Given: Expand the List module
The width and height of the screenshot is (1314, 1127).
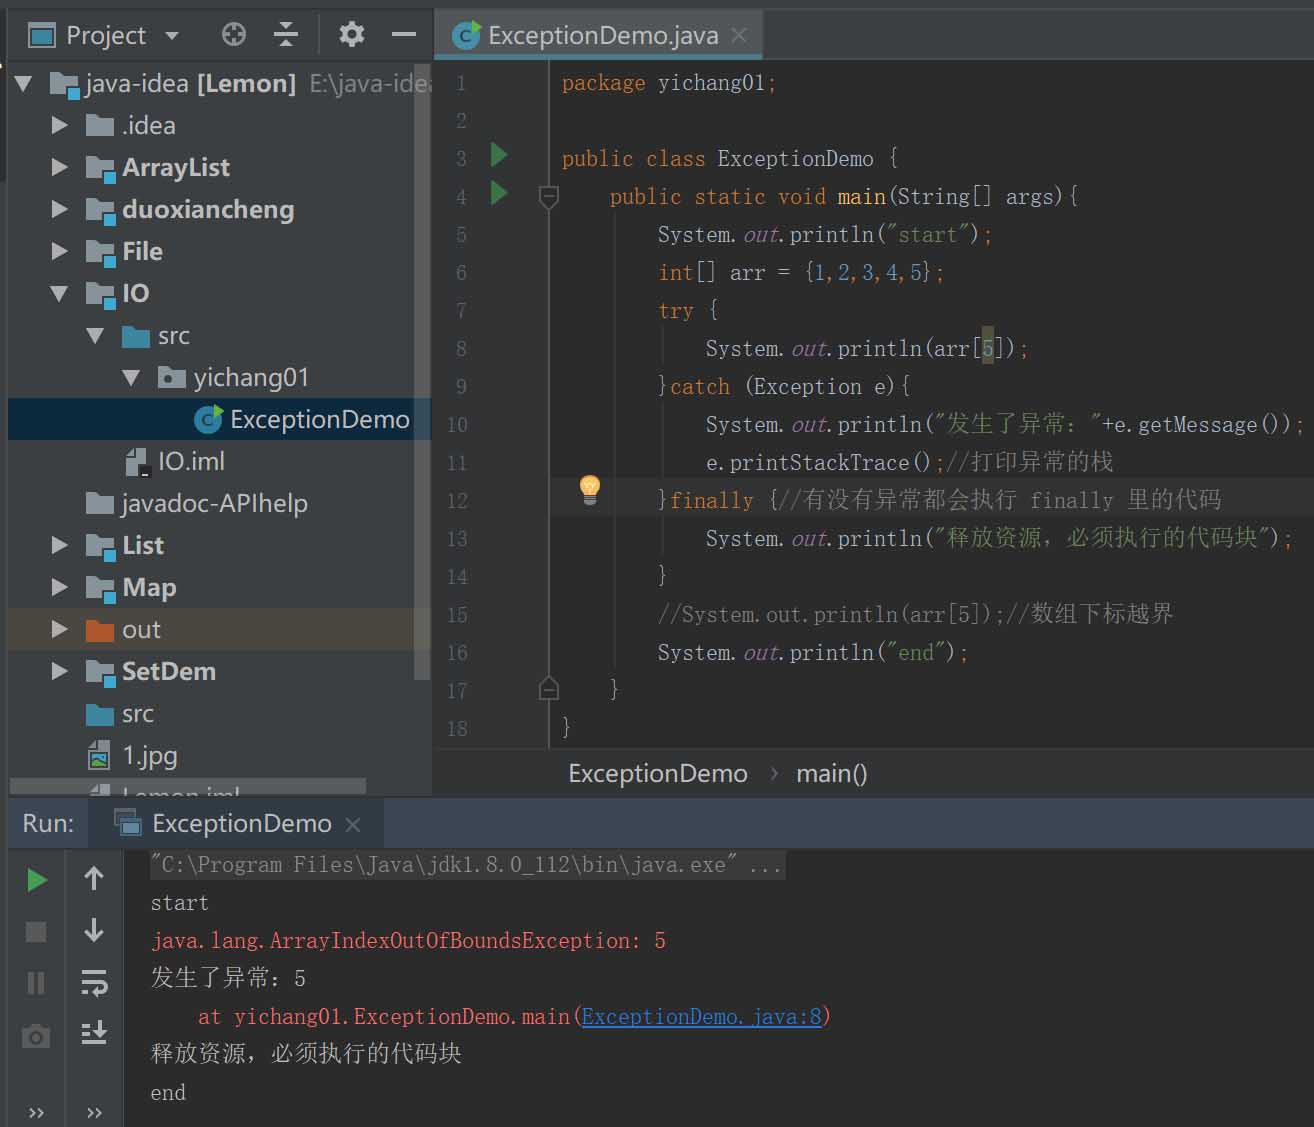Looking at the screenshot, I should click(59, 545).
